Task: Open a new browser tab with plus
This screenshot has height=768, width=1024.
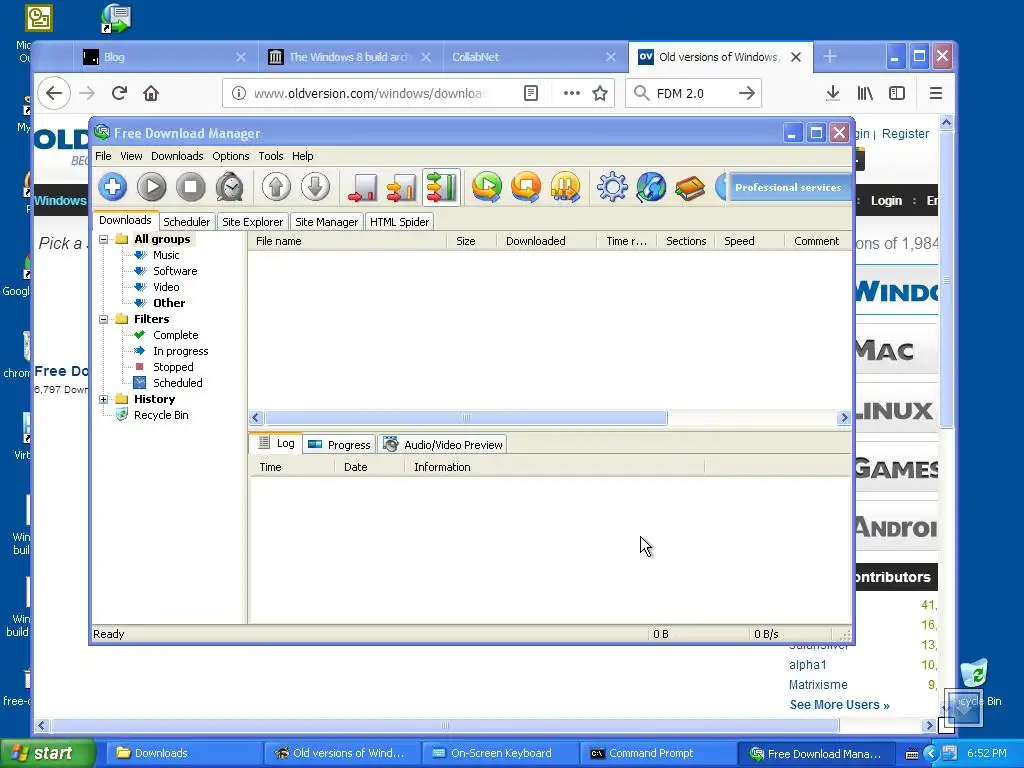Action: pos(830,57)
